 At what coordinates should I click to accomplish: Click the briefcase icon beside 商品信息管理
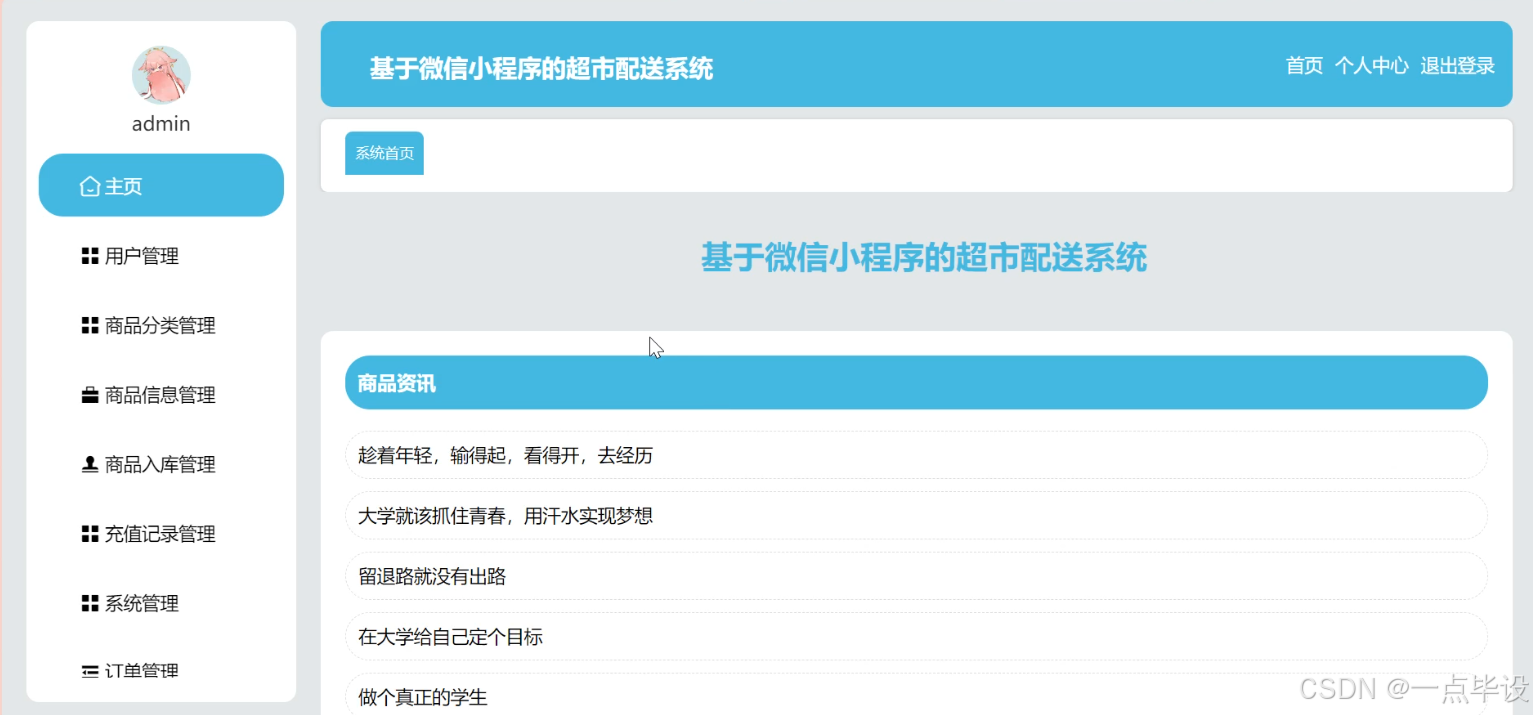click(90, 395)
